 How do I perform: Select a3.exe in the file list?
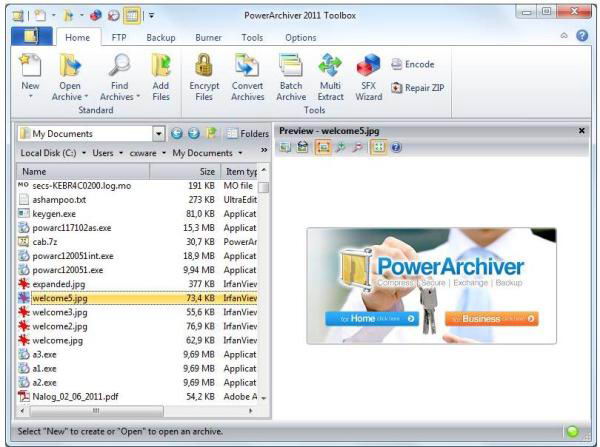pos(137,354)
